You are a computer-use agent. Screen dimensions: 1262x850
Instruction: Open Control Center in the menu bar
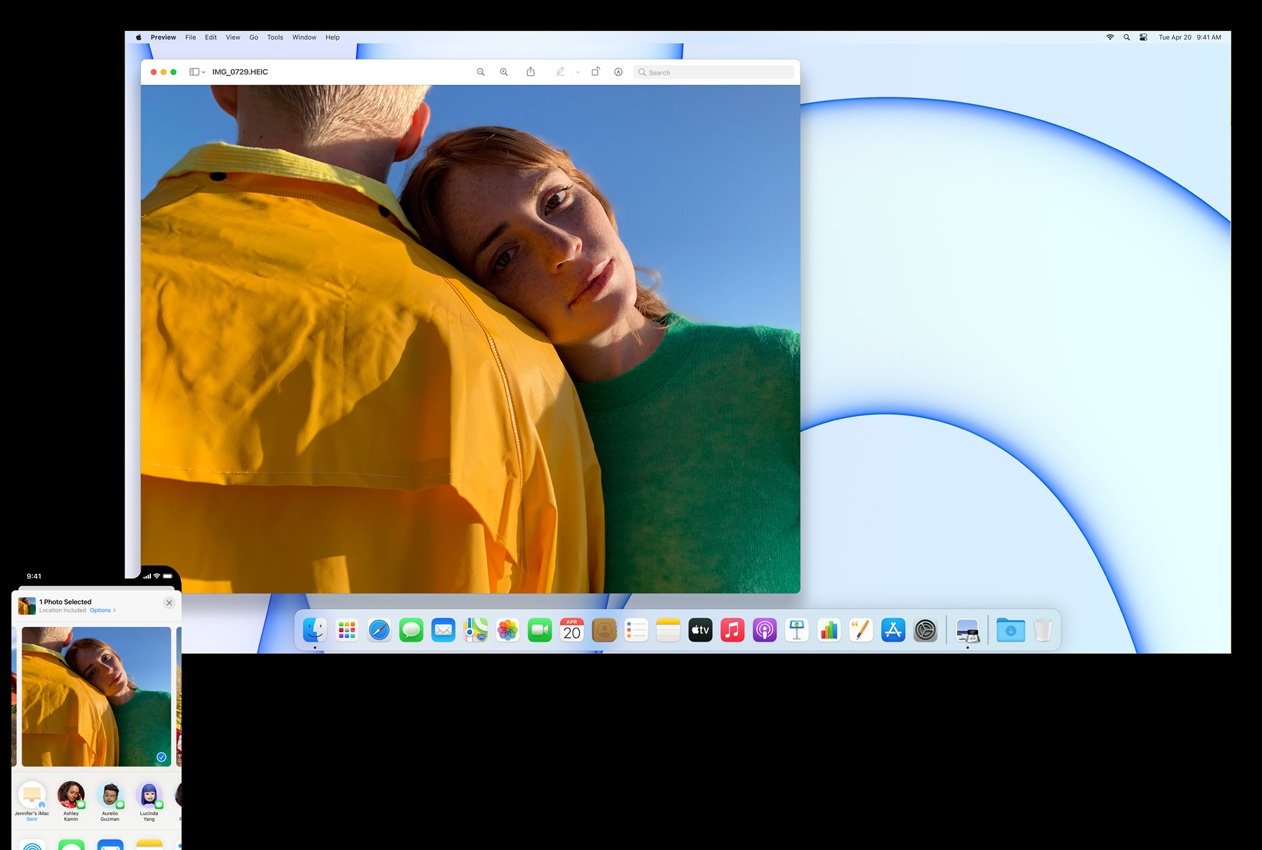click(x=1143, y=37)
